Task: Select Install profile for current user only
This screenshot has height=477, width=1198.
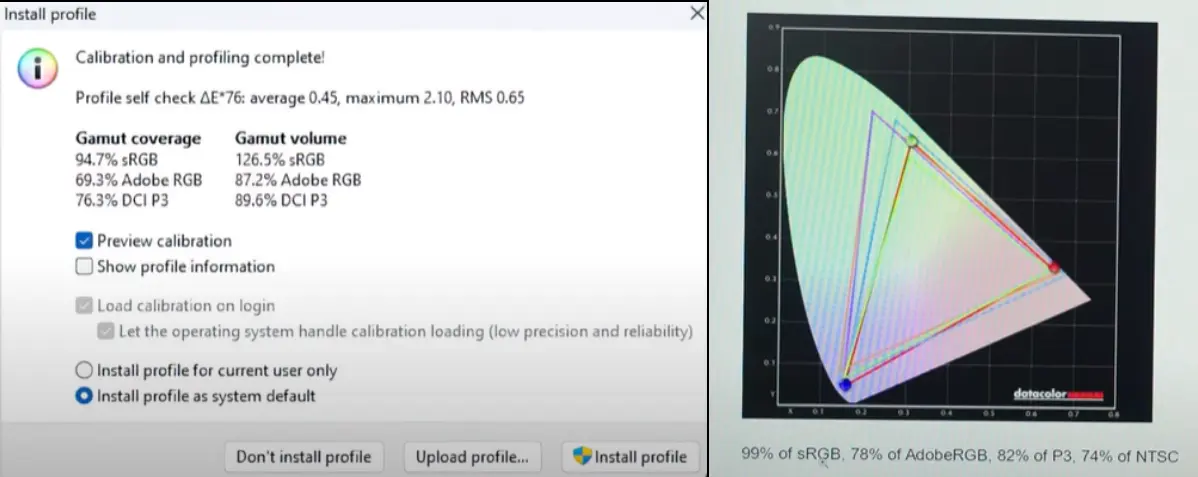Action: [x=84, y=371]
